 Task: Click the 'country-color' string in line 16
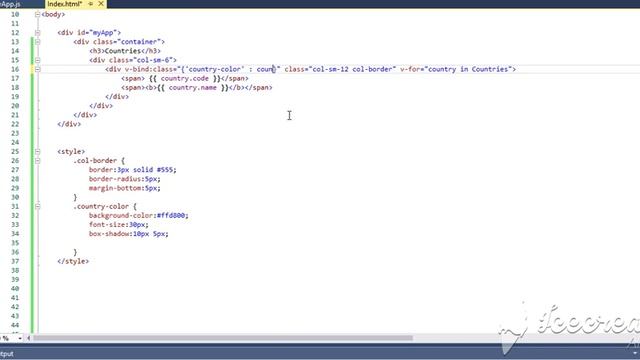(x=215, y=69)
